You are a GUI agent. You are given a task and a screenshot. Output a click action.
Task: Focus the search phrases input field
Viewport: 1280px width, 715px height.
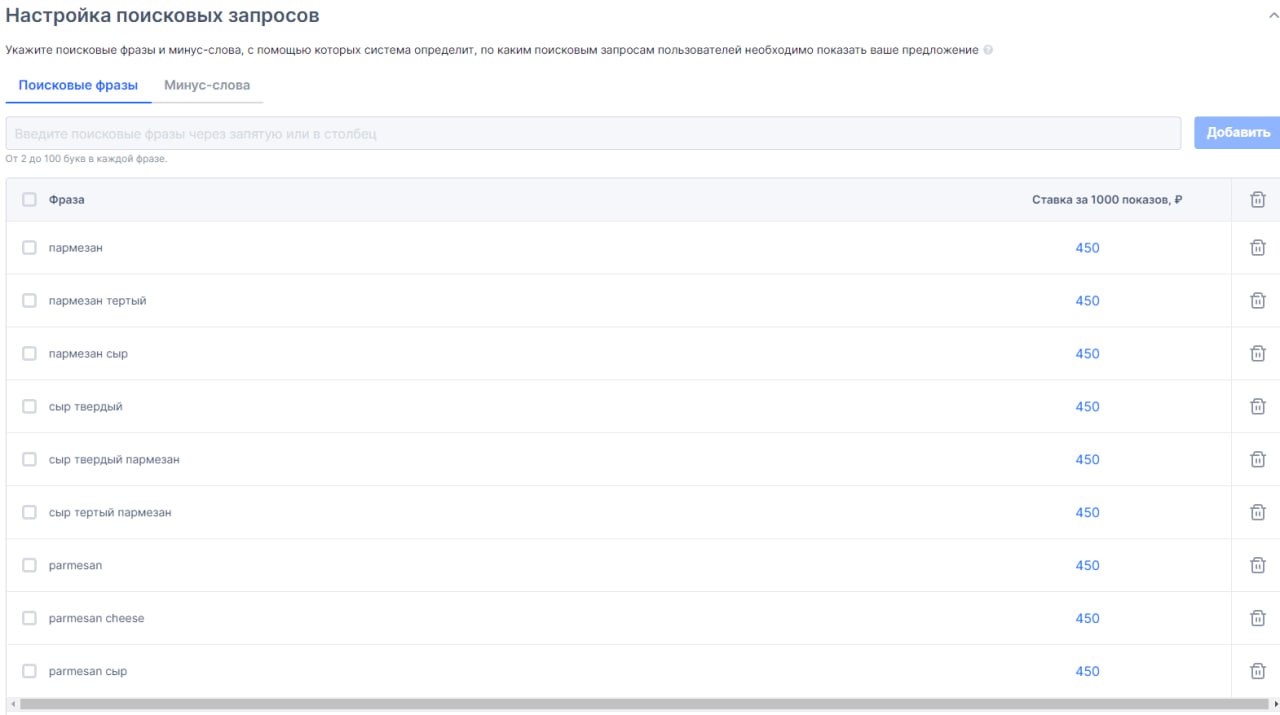click(x=593, y=133)
